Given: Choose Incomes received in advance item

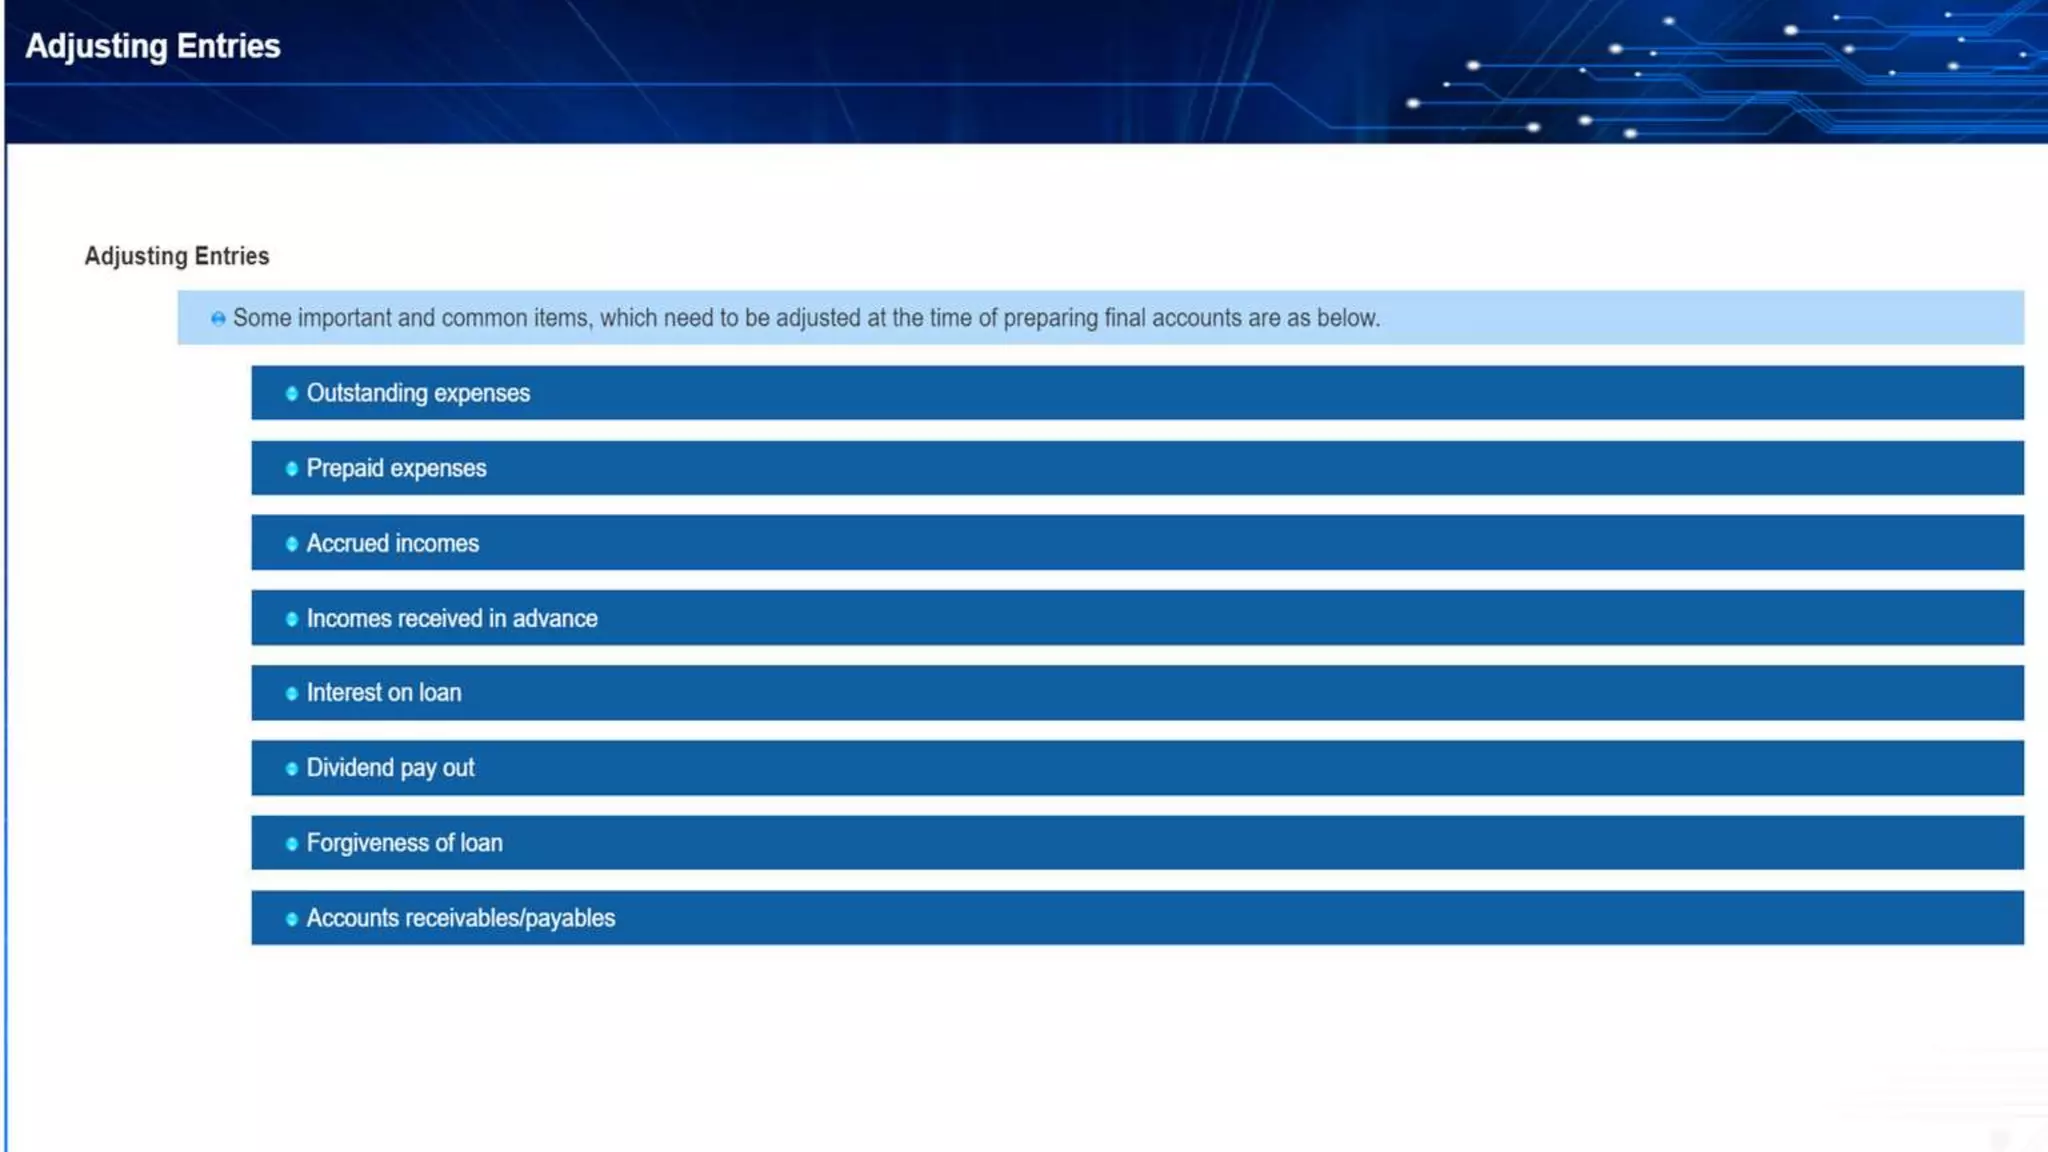Looking at the screenshot, I should (1136, 618).
